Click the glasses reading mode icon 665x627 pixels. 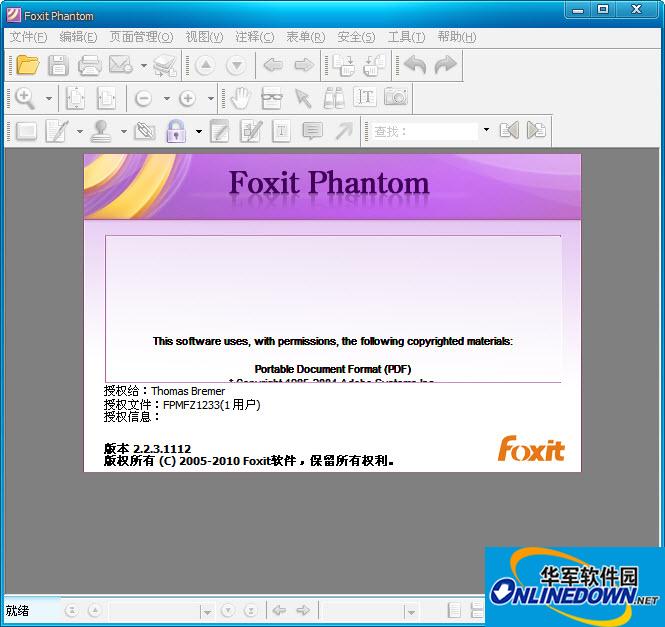point(271,98)
